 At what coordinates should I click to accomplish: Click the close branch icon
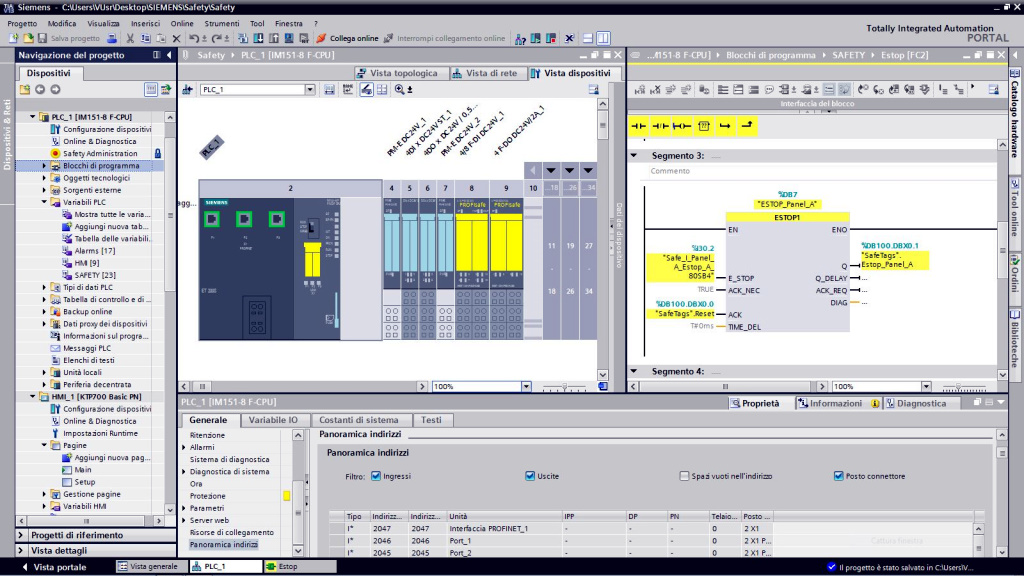[746, 126]
